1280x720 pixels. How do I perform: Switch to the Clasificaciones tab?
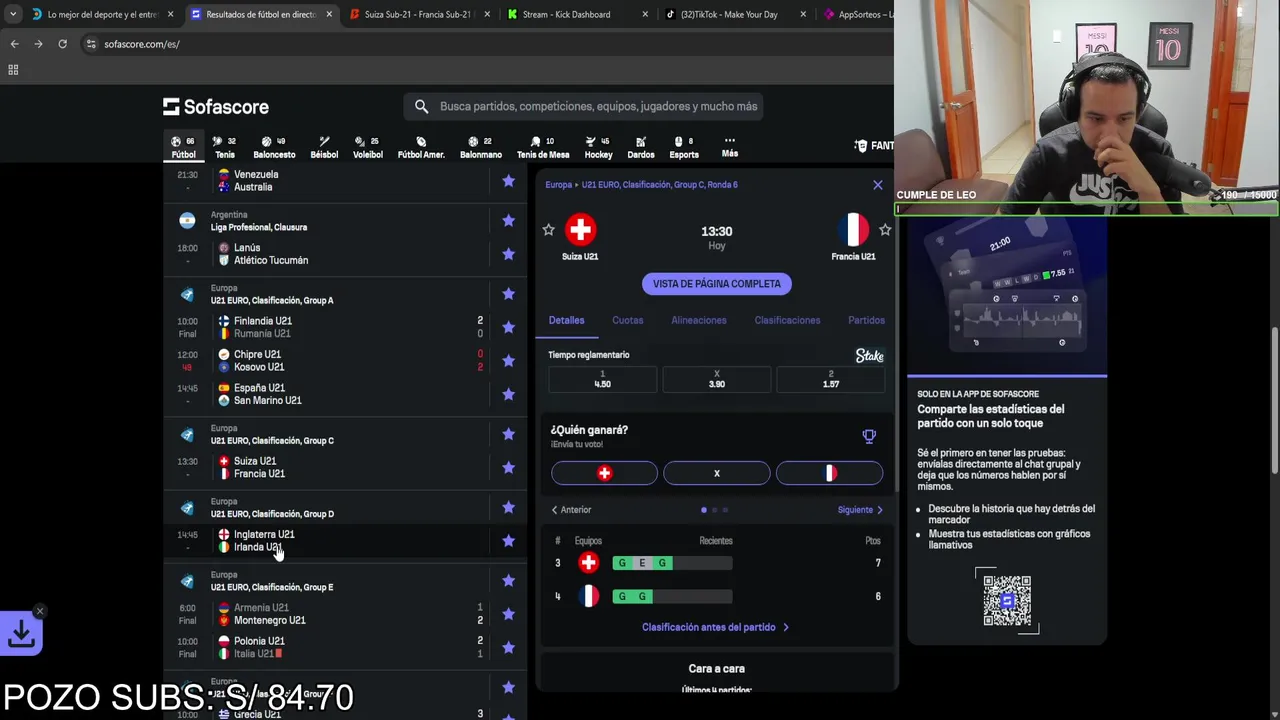click(x=787, y=320)
